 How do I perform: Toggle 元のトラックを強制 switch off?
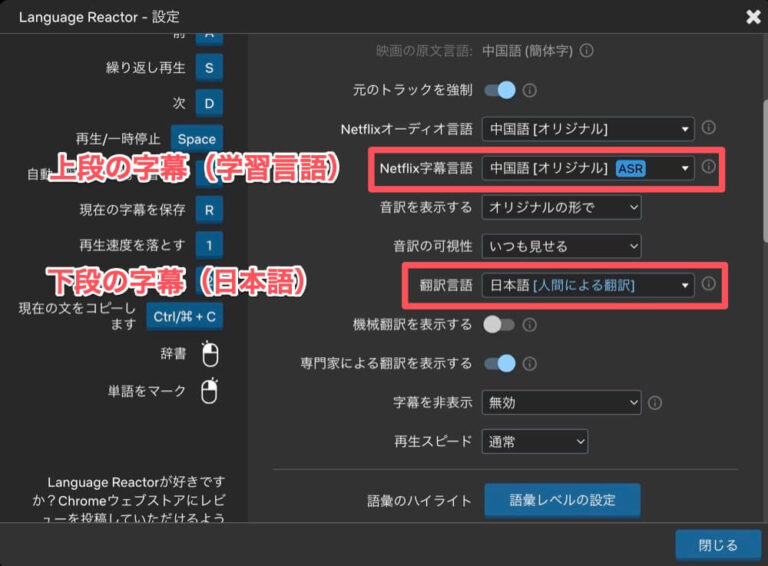500,90
